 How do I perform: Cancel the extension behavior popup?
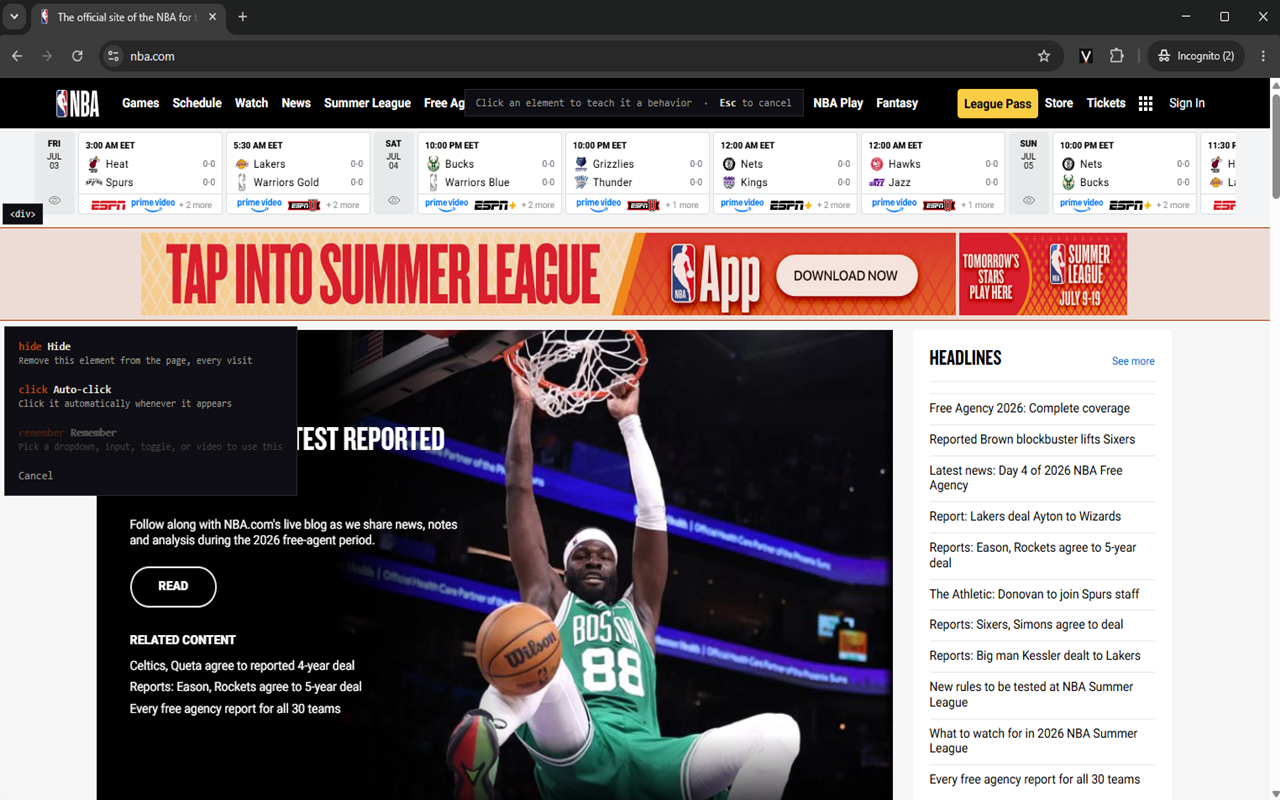(x=36, y=476)
